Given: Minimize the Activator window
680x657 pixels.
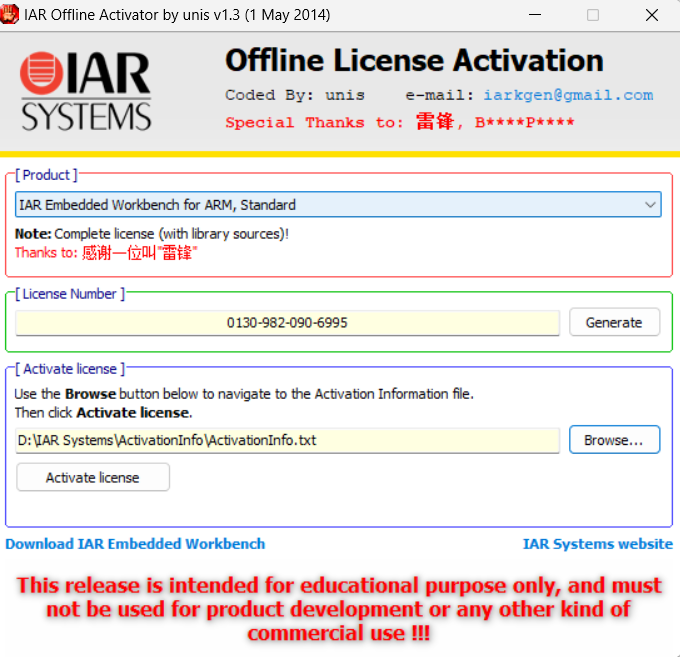Looking at the screenshot, I should 535,15.
